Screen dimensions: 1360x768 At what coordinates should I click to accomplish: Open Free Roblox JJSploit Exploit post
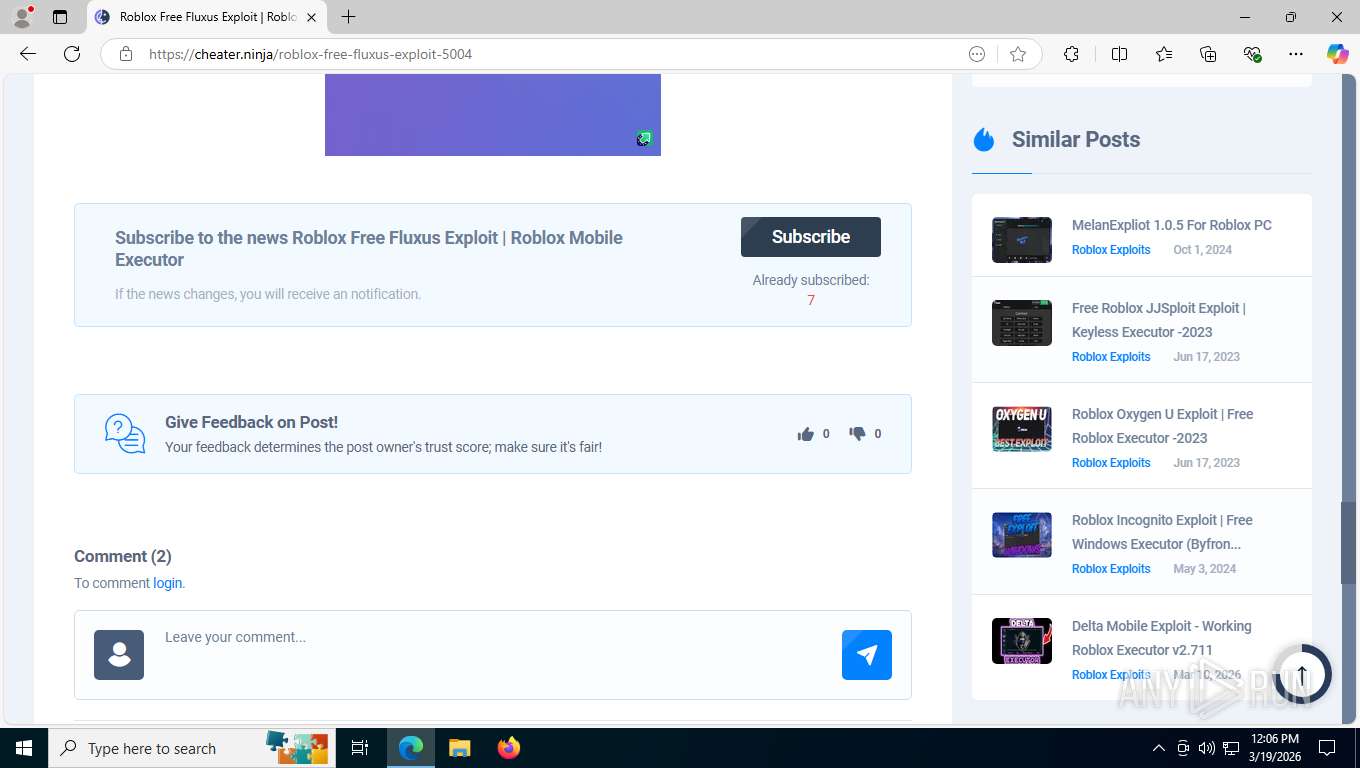point(1159,320)
